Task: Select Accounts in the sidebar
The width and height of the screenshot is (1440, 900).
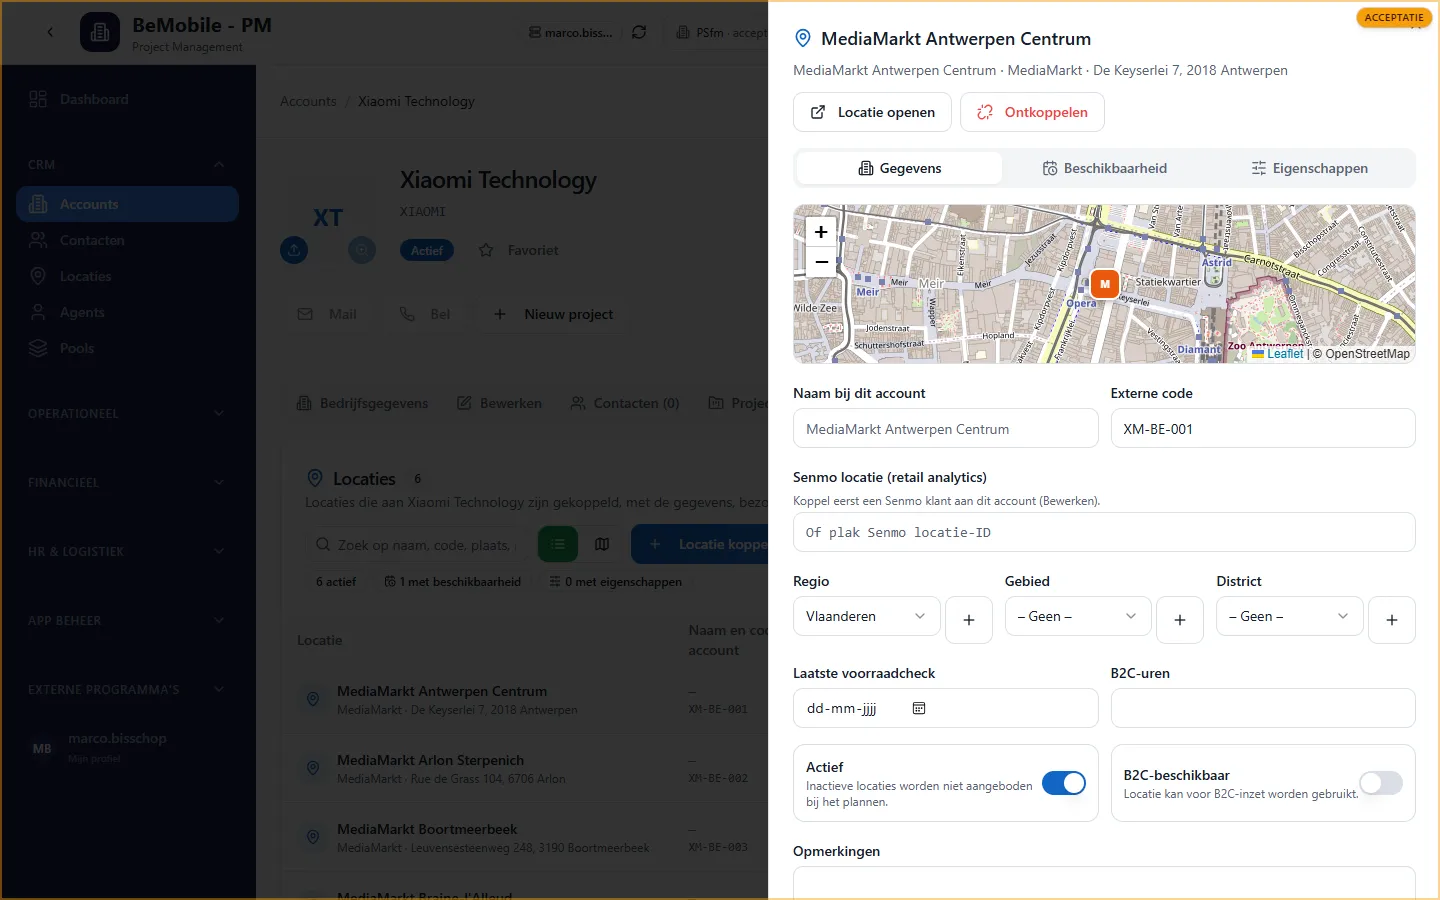Action: (x=127, y=204)
